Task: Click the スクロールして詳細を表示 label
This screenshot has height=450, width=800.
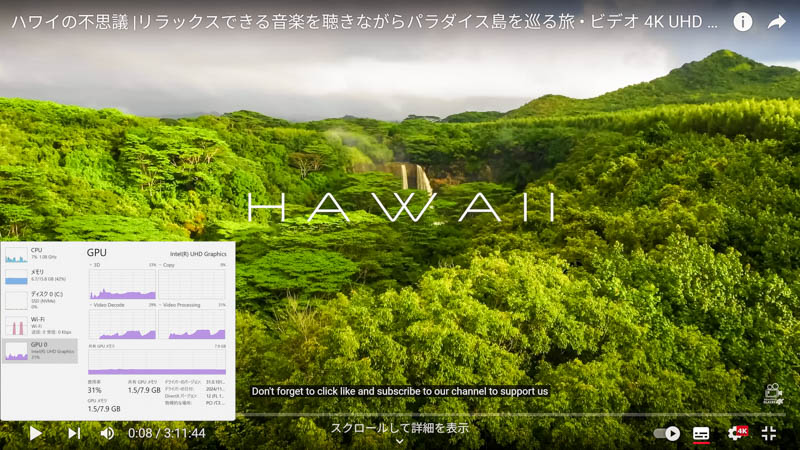Action: click(x=399, y=428)
